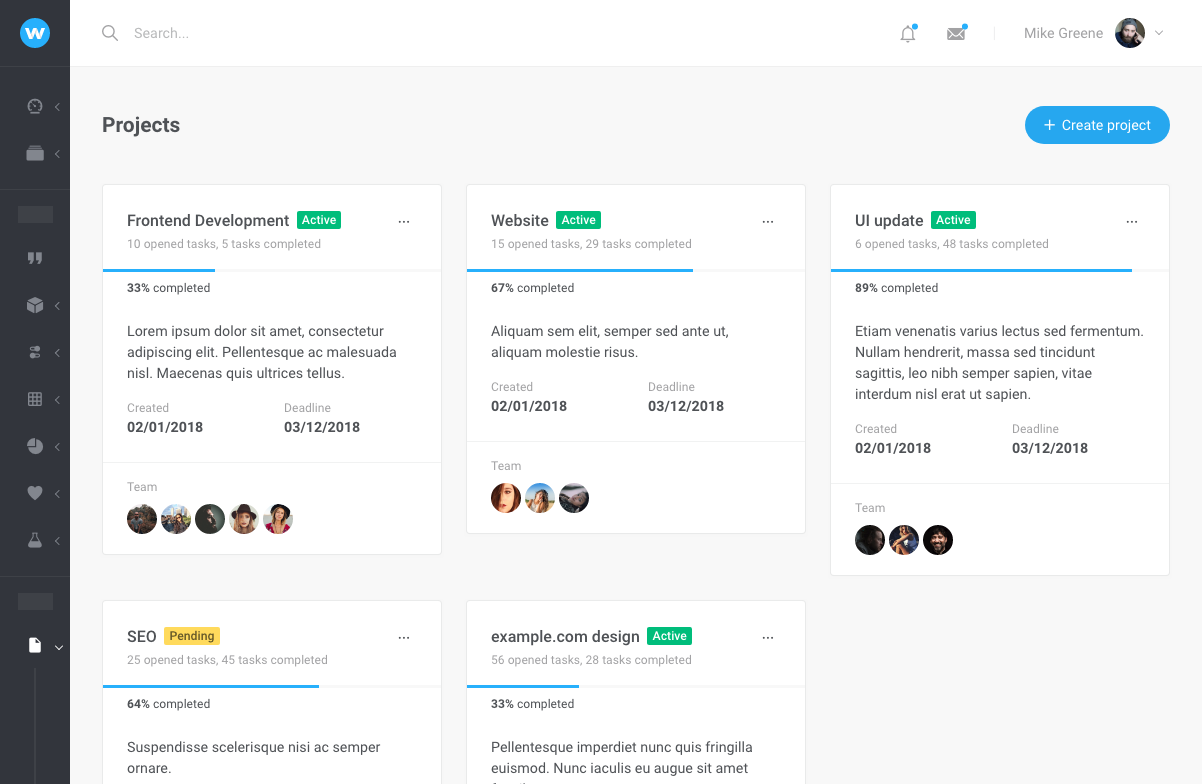Image resolution: width=1202 pixels, height=784 pixels.
Task: Open the UI update card options menu
Action: tap(1132, 221)
